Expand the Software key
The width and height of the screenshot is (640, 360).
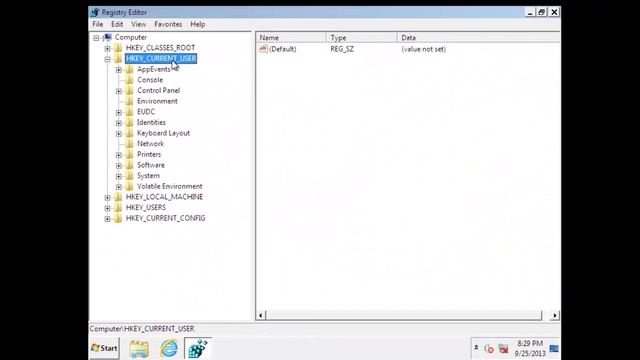coord(119,165)
